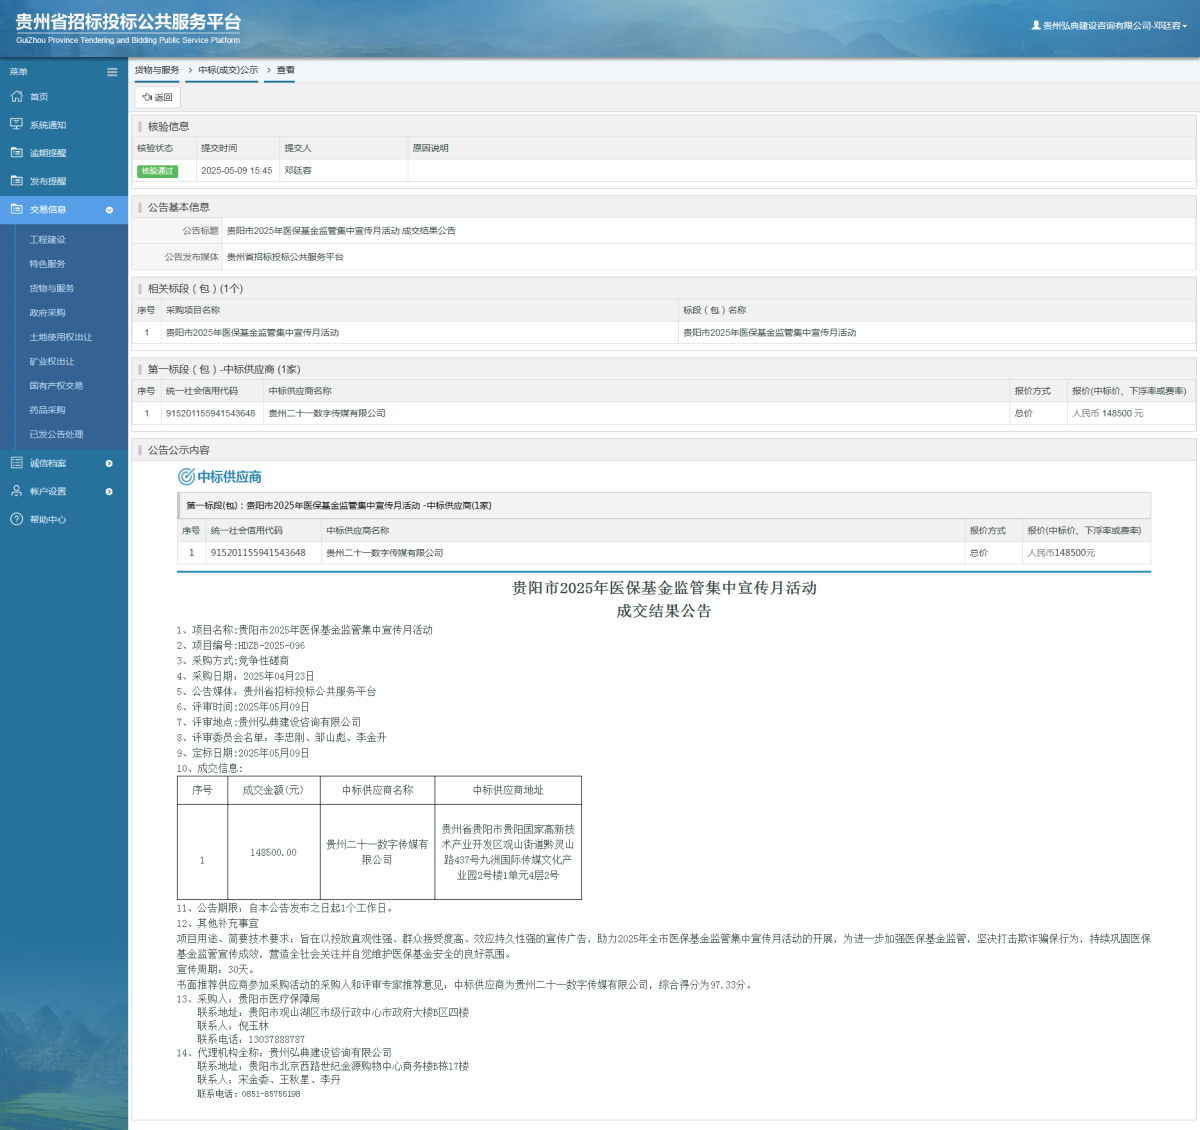Click the folder icon for 逾期提醒
Image resolution: width=1200 pixels, height=1130 pixels.
[16, 153]
